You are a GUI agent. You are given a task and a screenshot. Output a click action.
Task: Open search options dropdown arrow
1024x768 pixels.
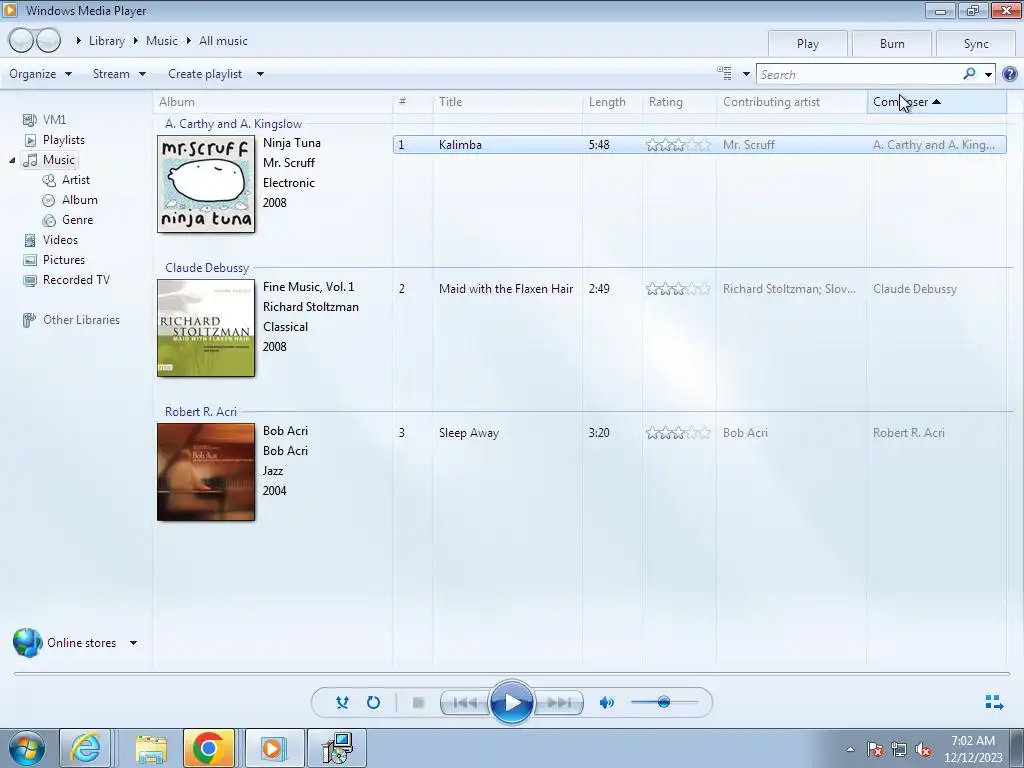tap(988, 74)
